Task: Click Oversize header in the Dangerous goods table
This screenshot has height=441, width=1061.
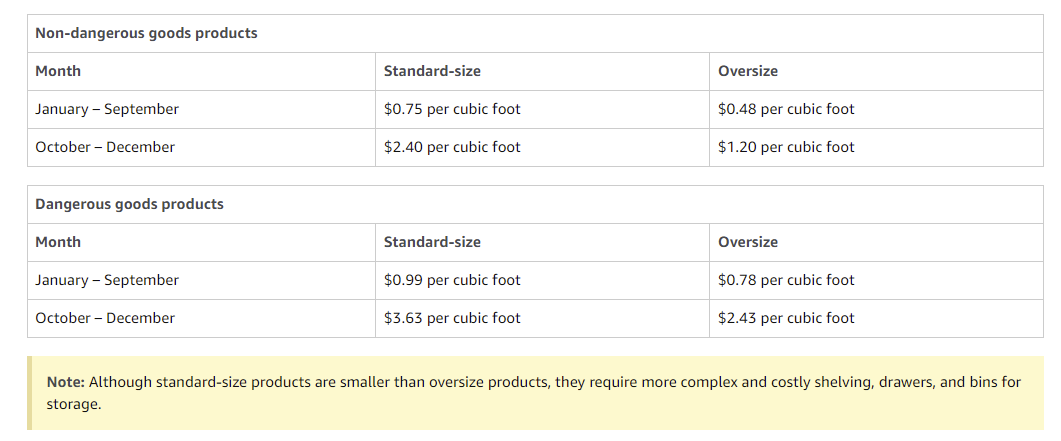Action: pos(748,242)
